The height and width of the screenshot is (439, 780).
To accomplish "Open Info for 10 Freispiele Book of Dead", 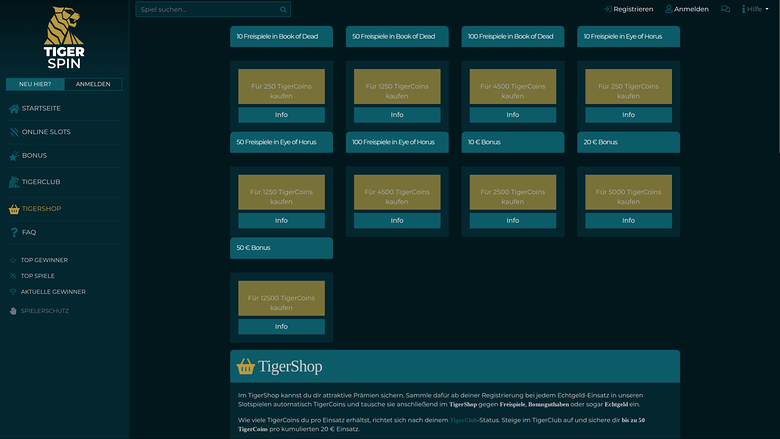I will [282, 115].
